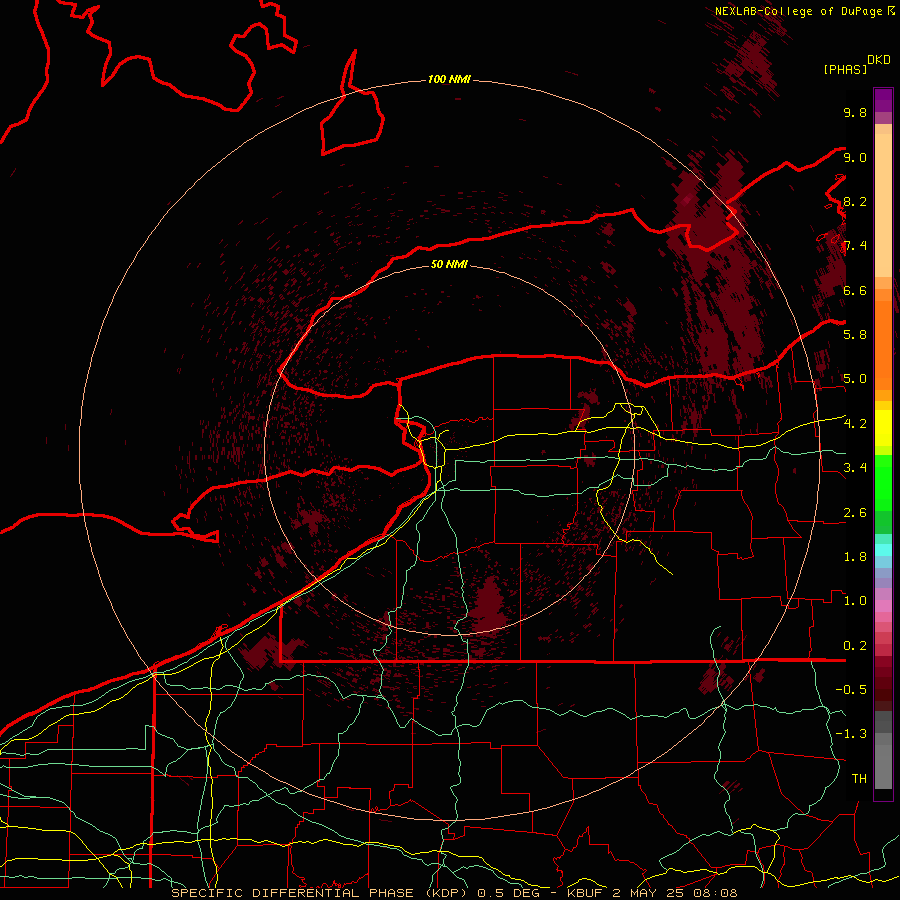The width and height of the screenshot is (900, 900).
Task: Pick the pink color bar segment
Action: [x=883, y=606]
